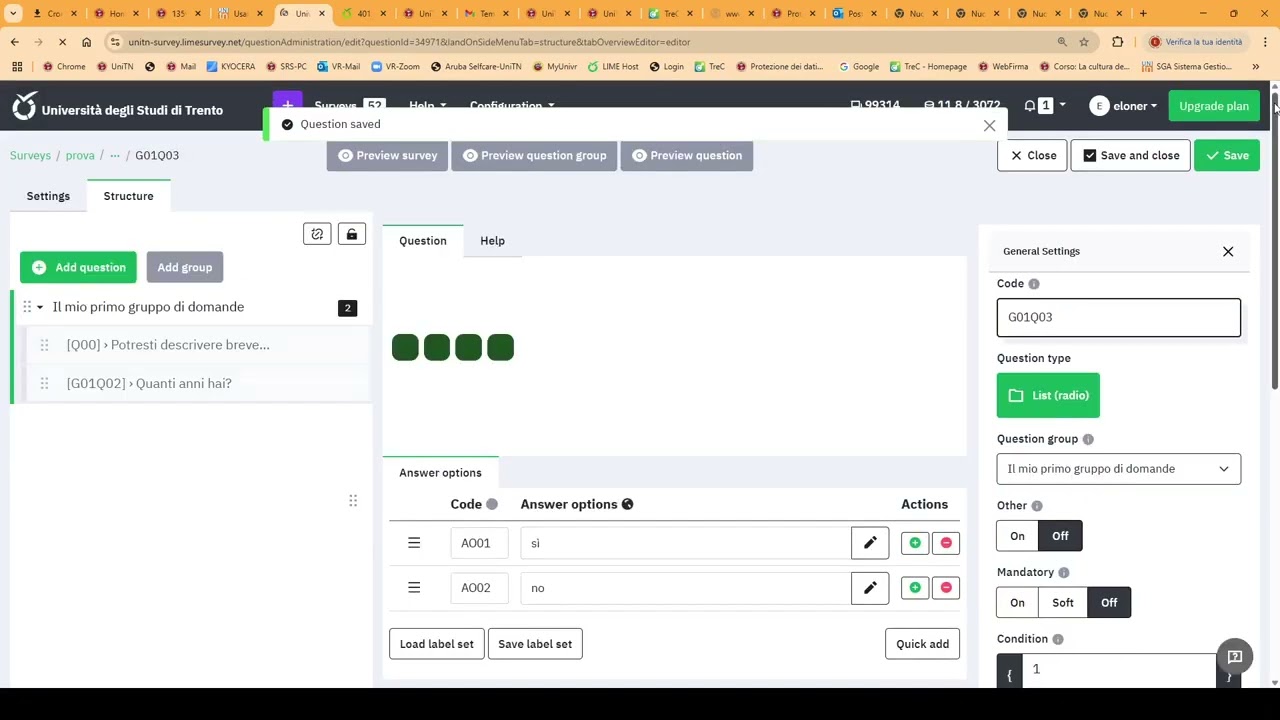The image size is (1280, 720).
Task: Click info icon next to Mandatory
Action: [1064, 573]
